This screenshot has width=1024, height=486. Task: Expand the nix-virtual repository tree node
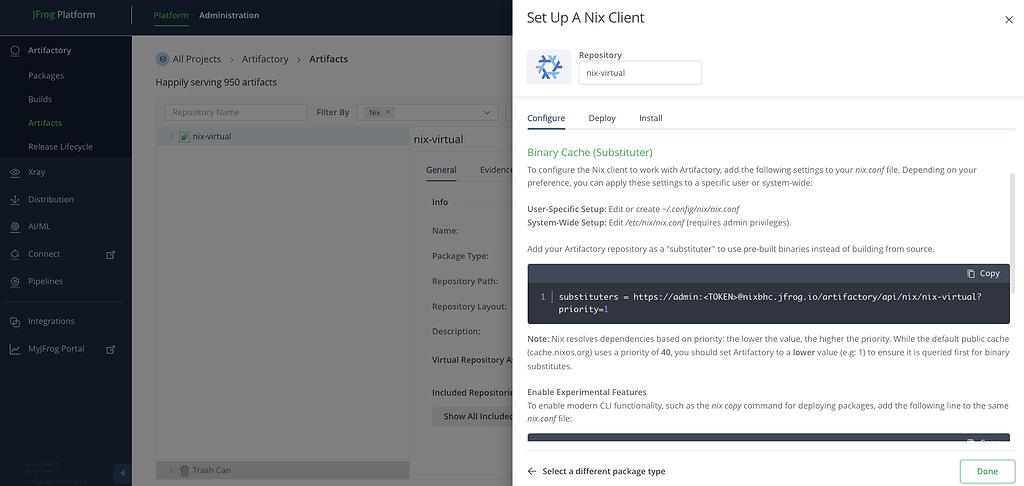coord(171,136)
